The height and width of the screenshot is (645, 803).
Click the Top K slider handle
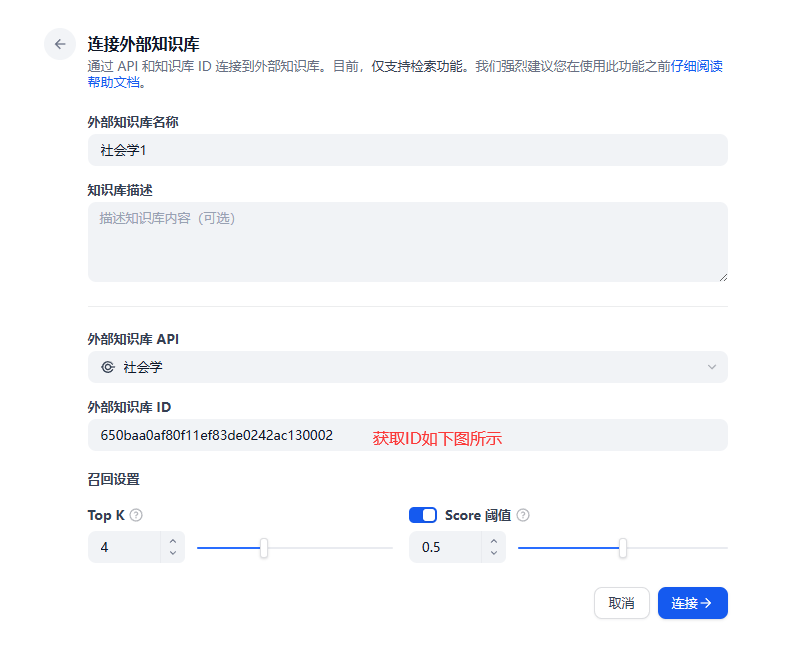[264, 547]
